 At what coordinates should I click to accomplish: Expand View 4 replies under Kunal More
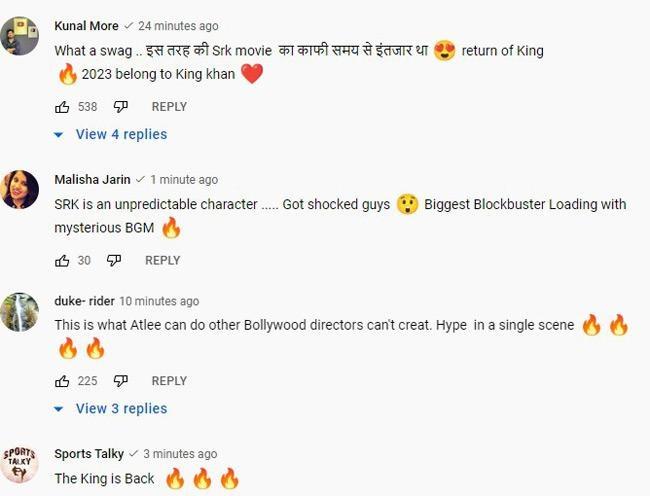click(x=111, y=134)
